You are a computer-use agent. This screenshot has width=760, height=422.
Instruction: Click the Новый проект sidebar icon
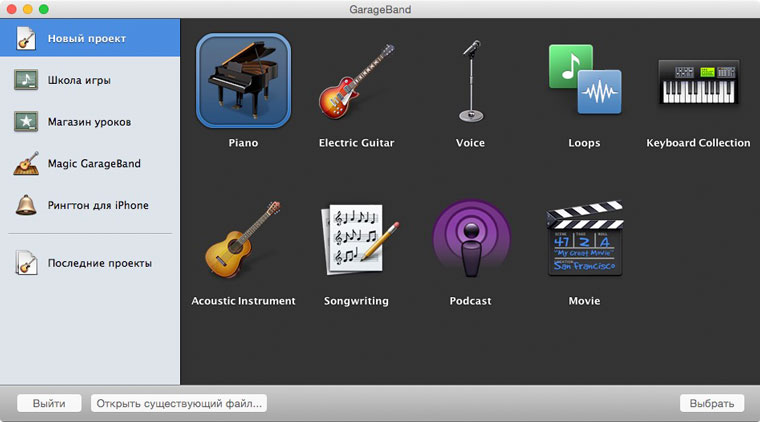(25, 38)
